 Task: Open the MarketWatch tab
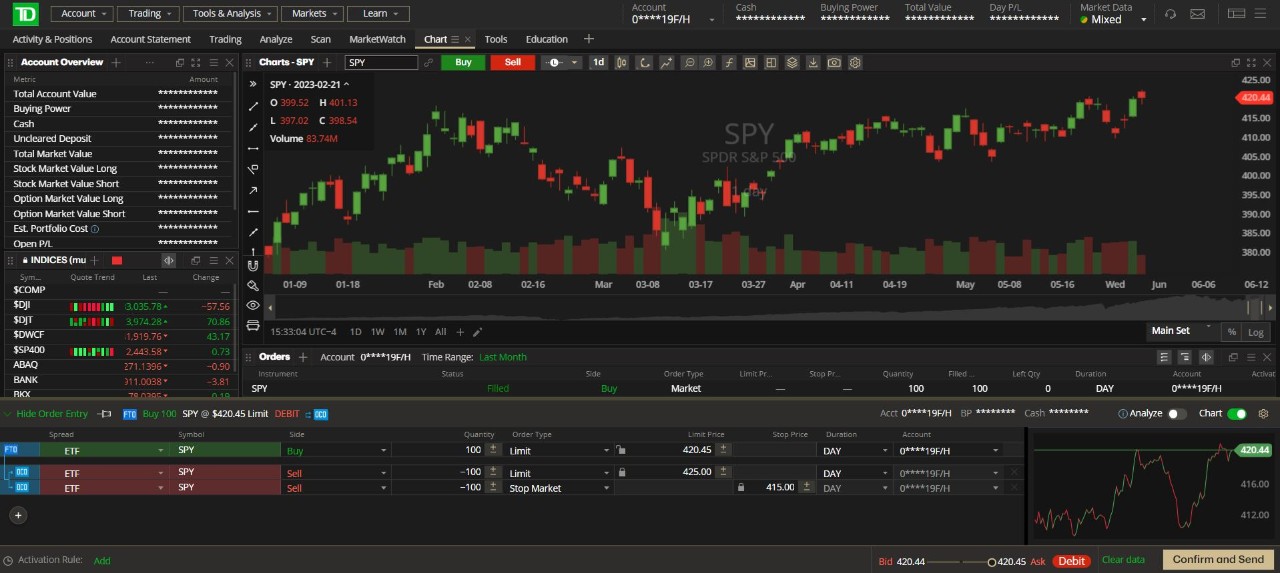click(377, 39)
